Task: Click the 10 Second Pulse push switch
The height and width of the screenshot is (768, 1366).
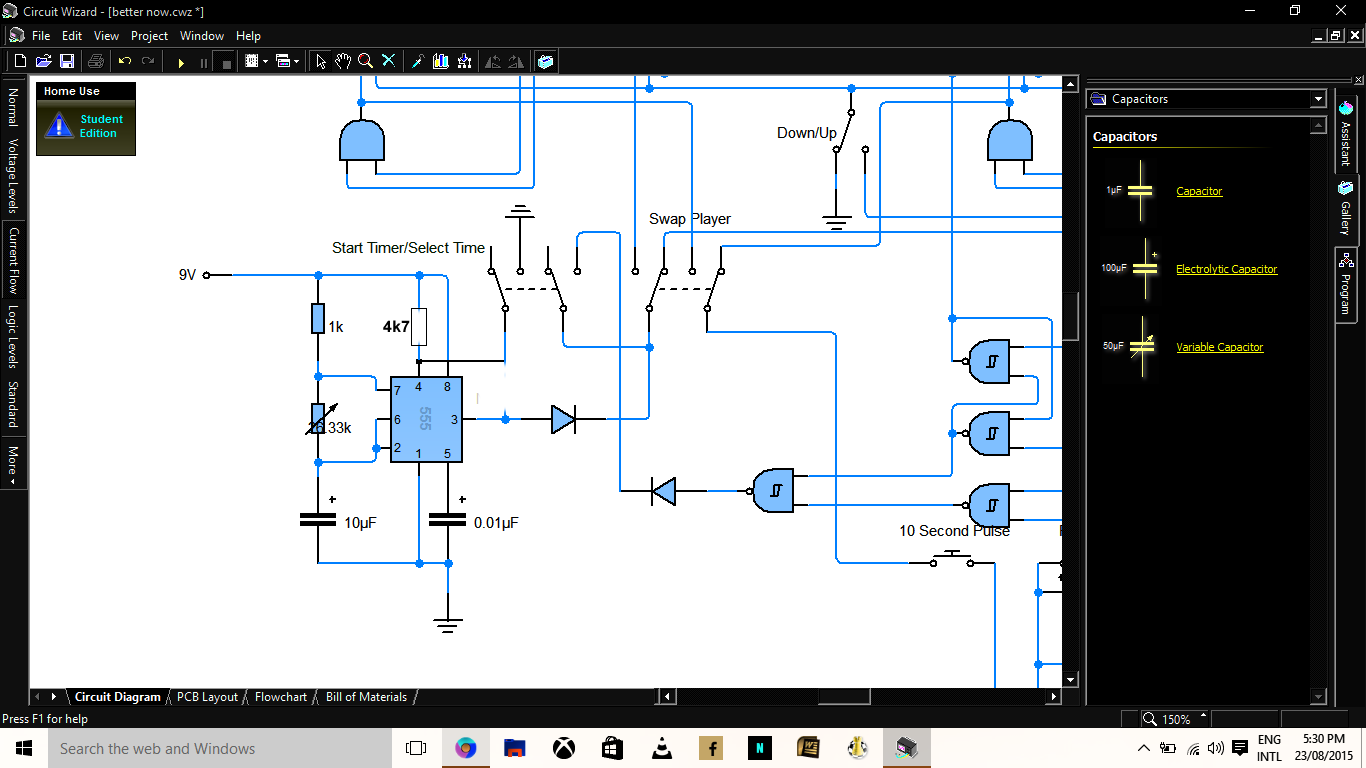Action: click(x=953, y=559)
